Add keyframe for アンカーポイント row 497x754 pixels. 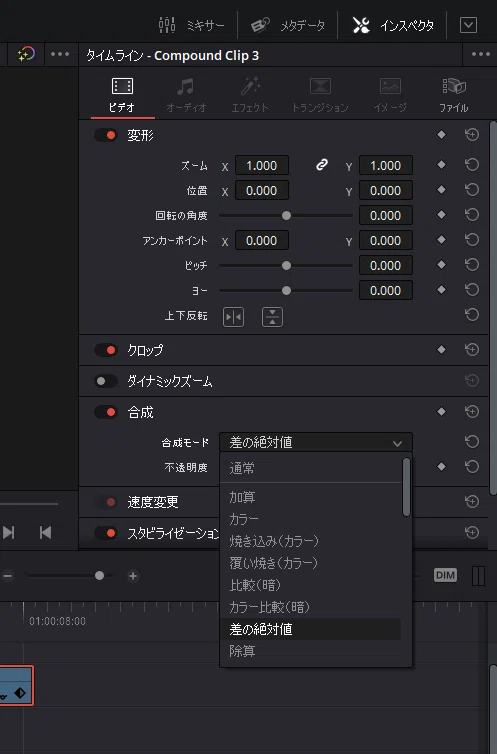point(441,239)
